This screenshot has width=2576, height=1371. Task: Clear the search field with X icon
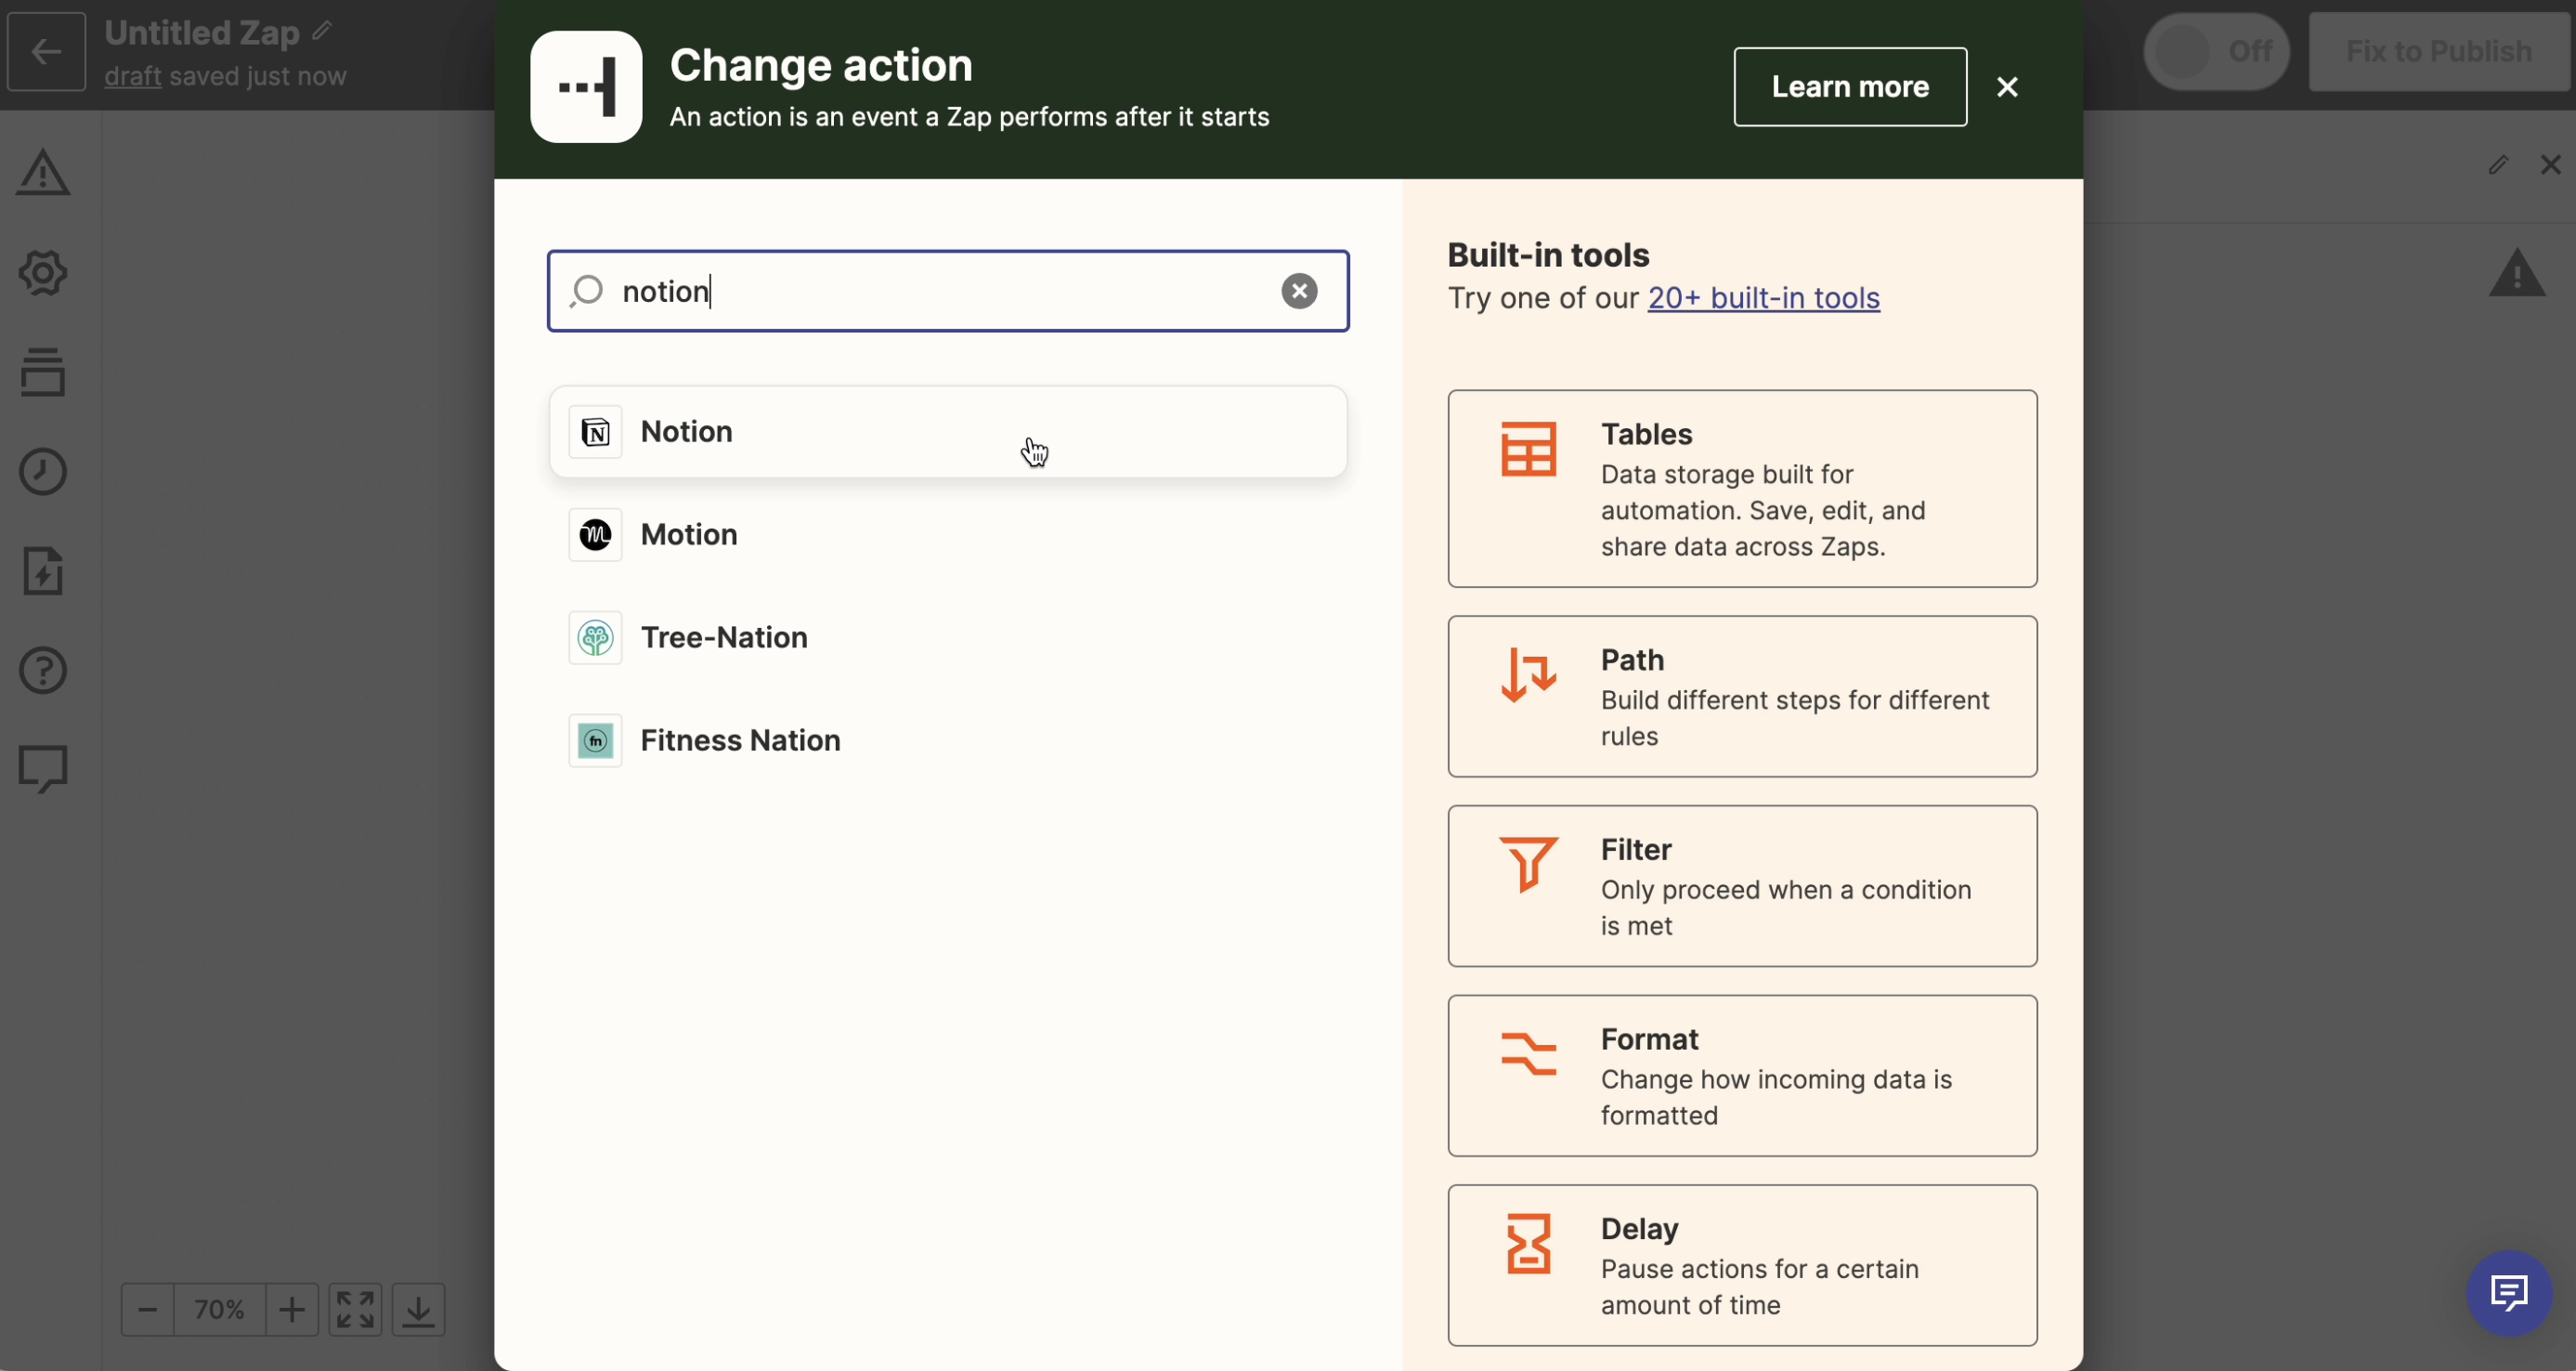tap(1299, 291)
